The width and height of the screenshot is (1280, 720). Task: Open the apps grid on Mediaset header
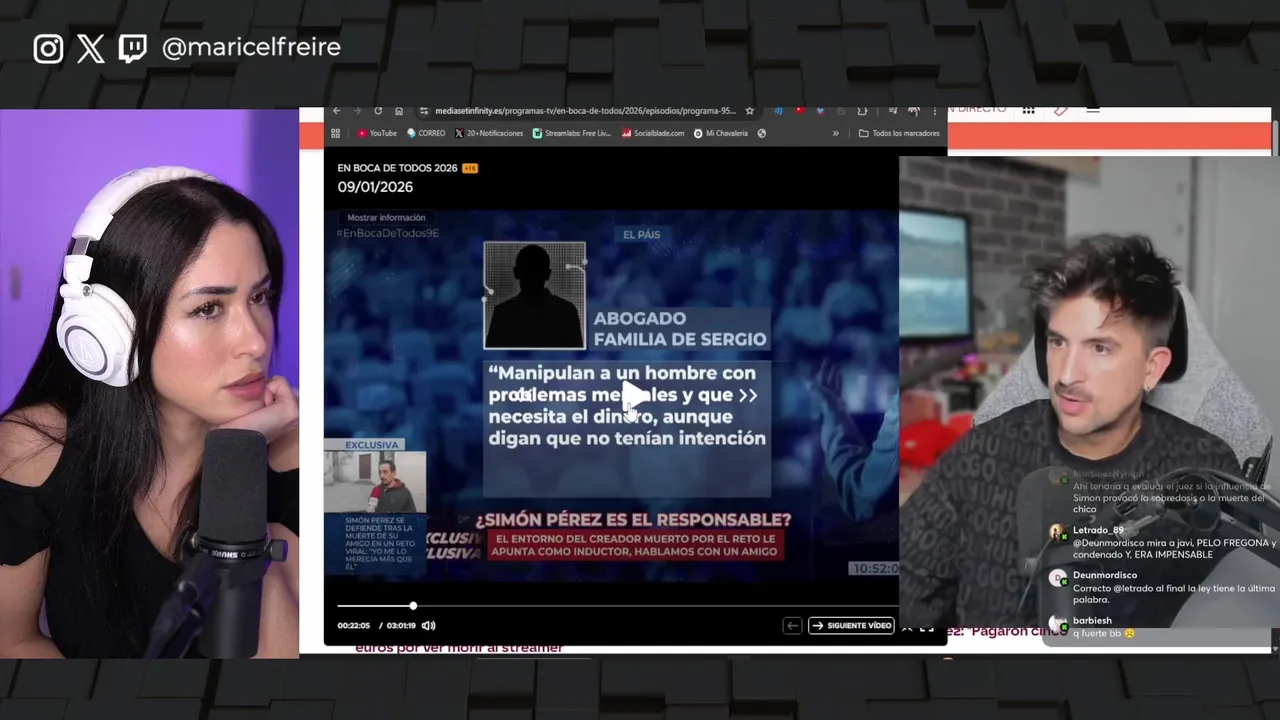point(1028,109)
